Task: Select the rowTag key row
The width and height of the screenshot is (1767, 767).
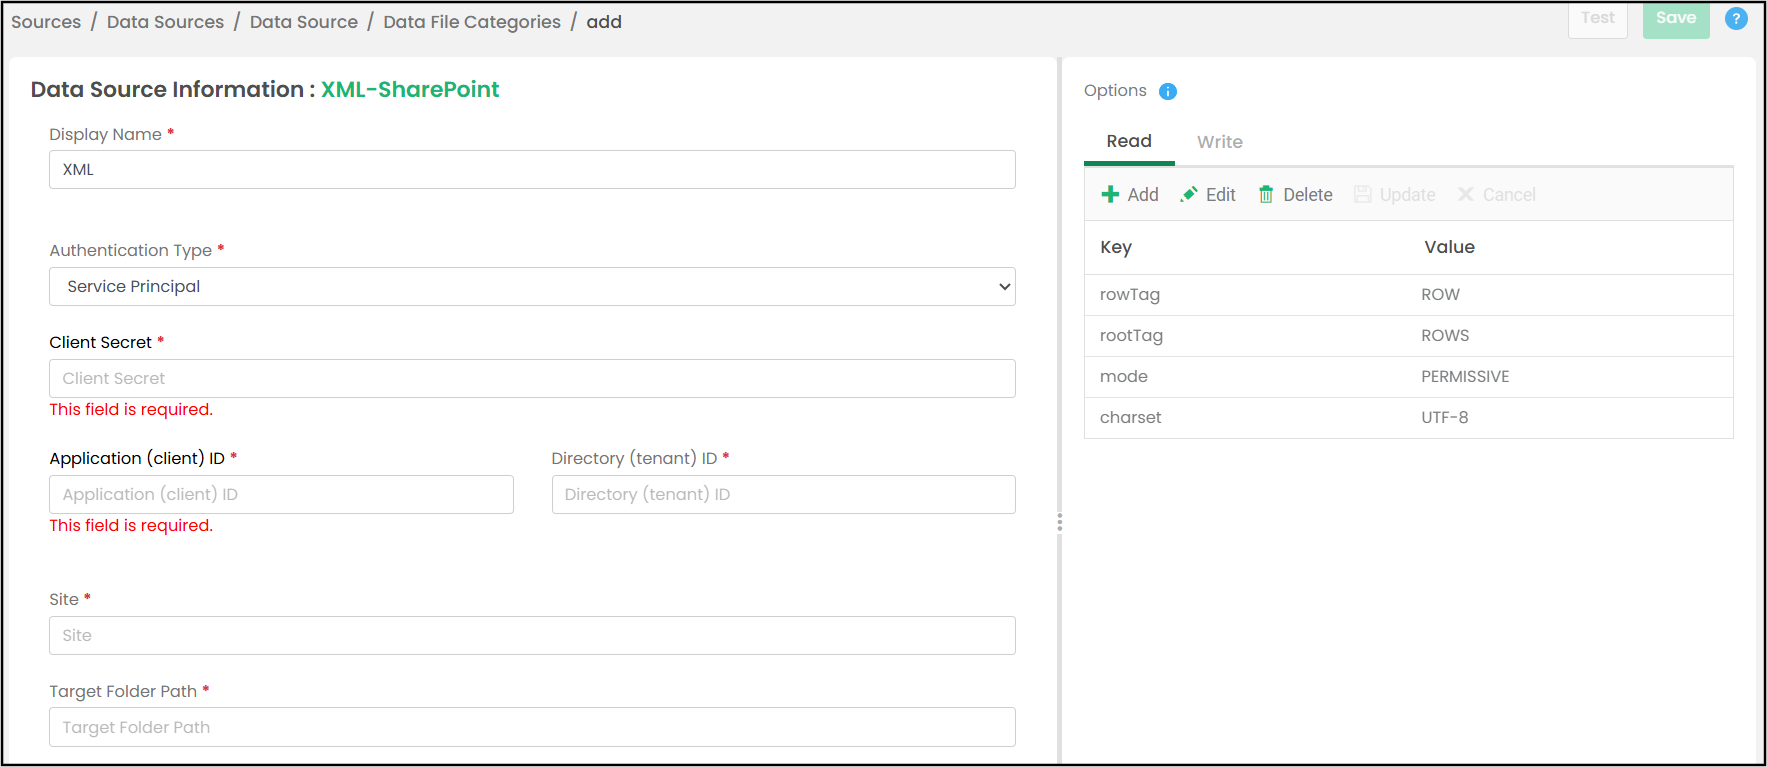Action: click(x=1408, y=295)
